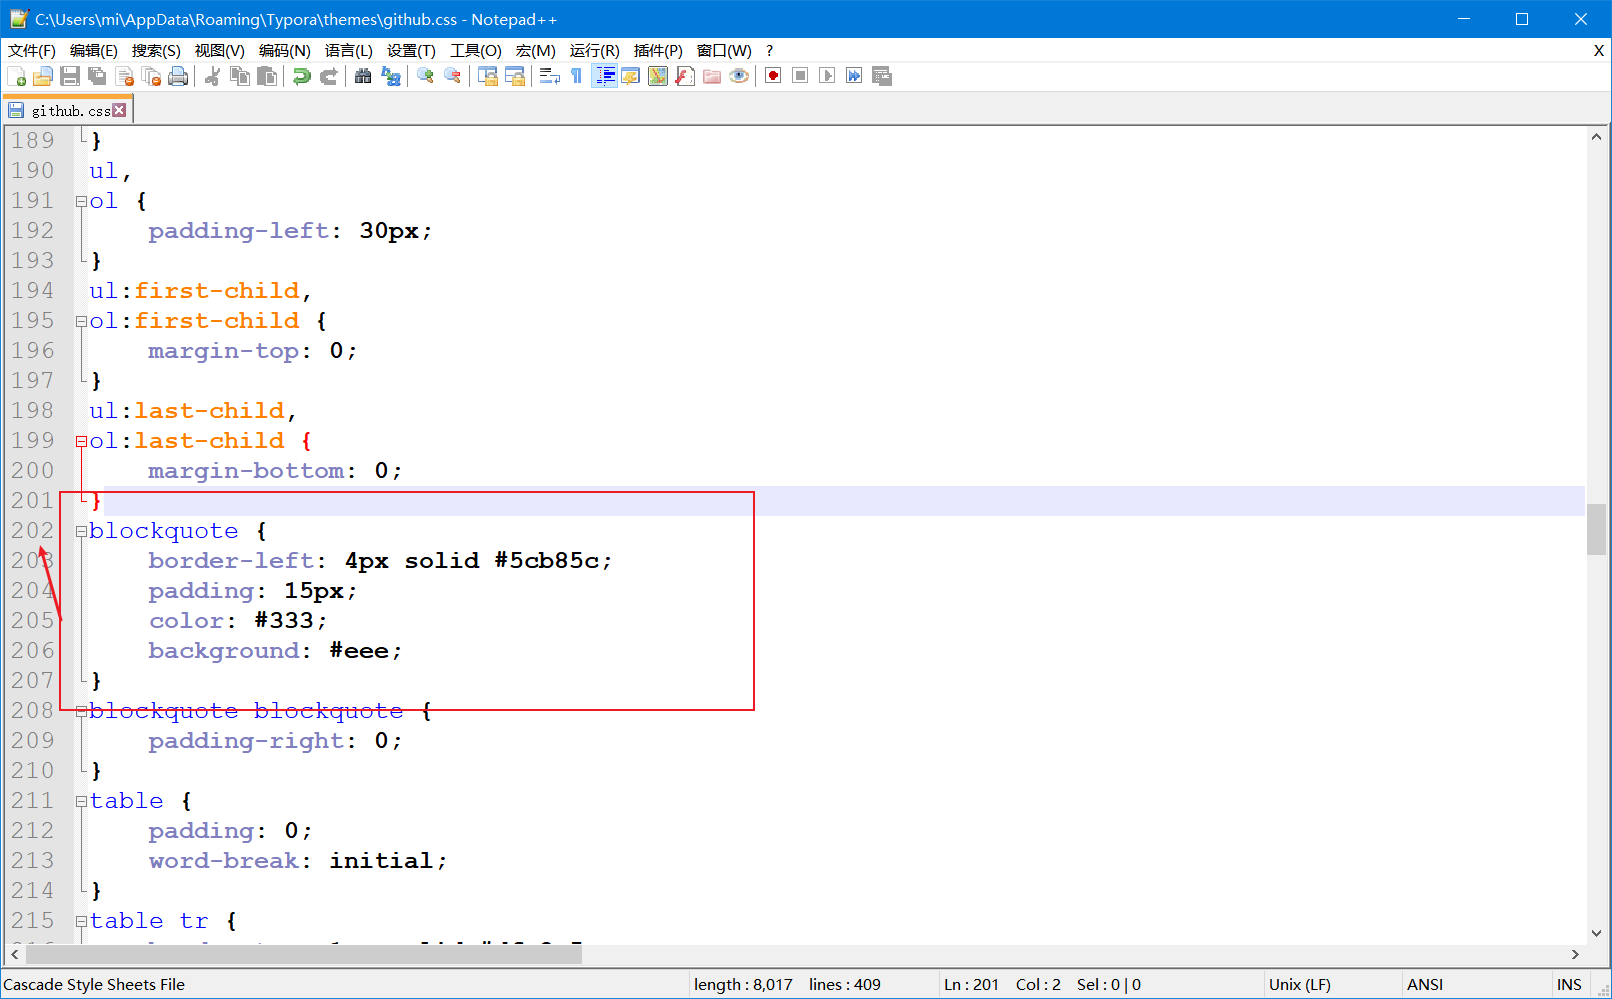Toggle file monitoring eye icon
Image resolution: width=1612 pixels, height=999 pixels.
(x=739, y=76)
